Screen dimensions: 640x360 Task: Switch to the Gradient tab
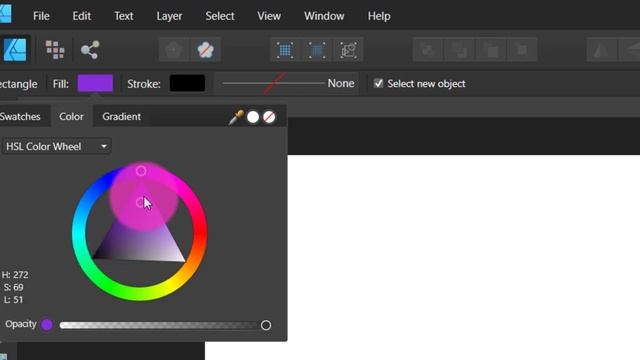pos(121,116)
